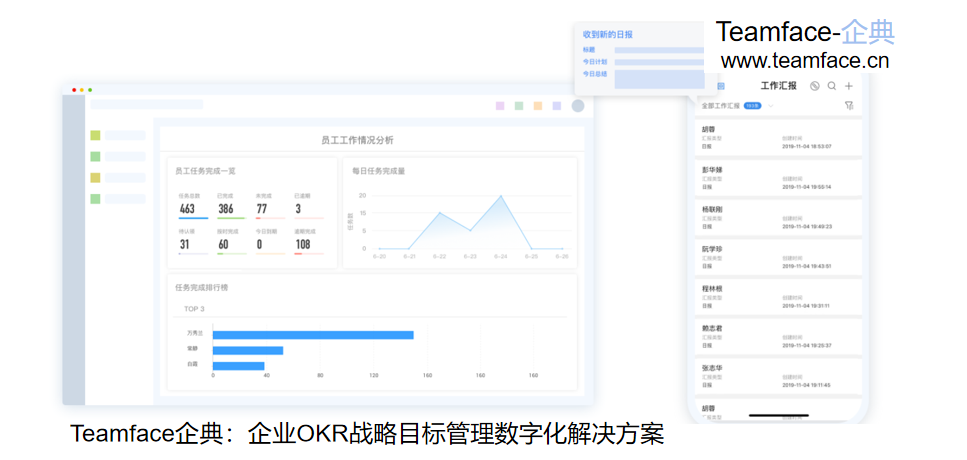The width and height of the screenshot is (967, 460).
Task: Select the mustard square item in sidebar
Action: (95, 178)
